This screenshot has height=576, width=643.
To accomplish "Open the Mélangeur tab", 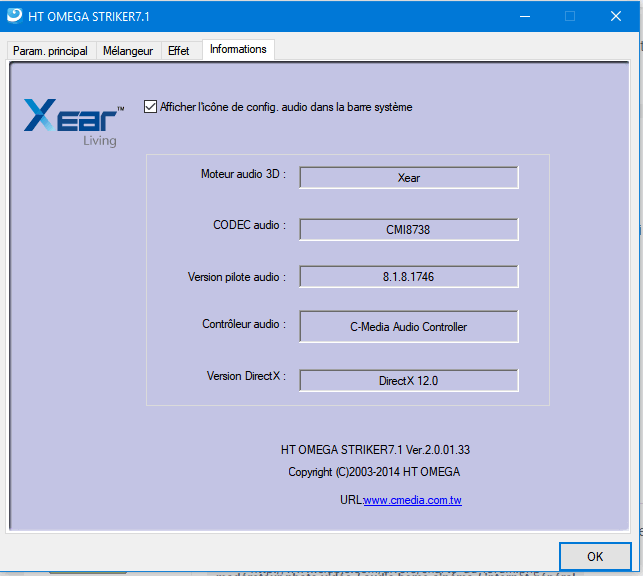I will (128, 51).
